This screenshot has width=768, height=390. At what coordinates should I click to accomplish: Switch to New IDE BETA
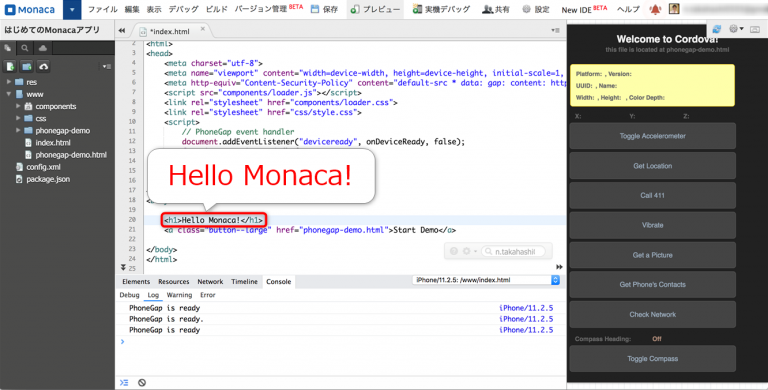coord(584,10)
